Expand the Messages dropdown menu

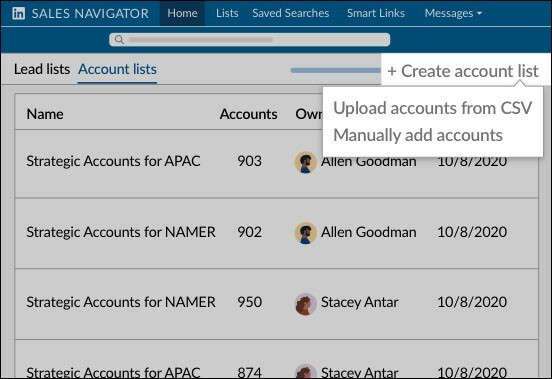453,13
